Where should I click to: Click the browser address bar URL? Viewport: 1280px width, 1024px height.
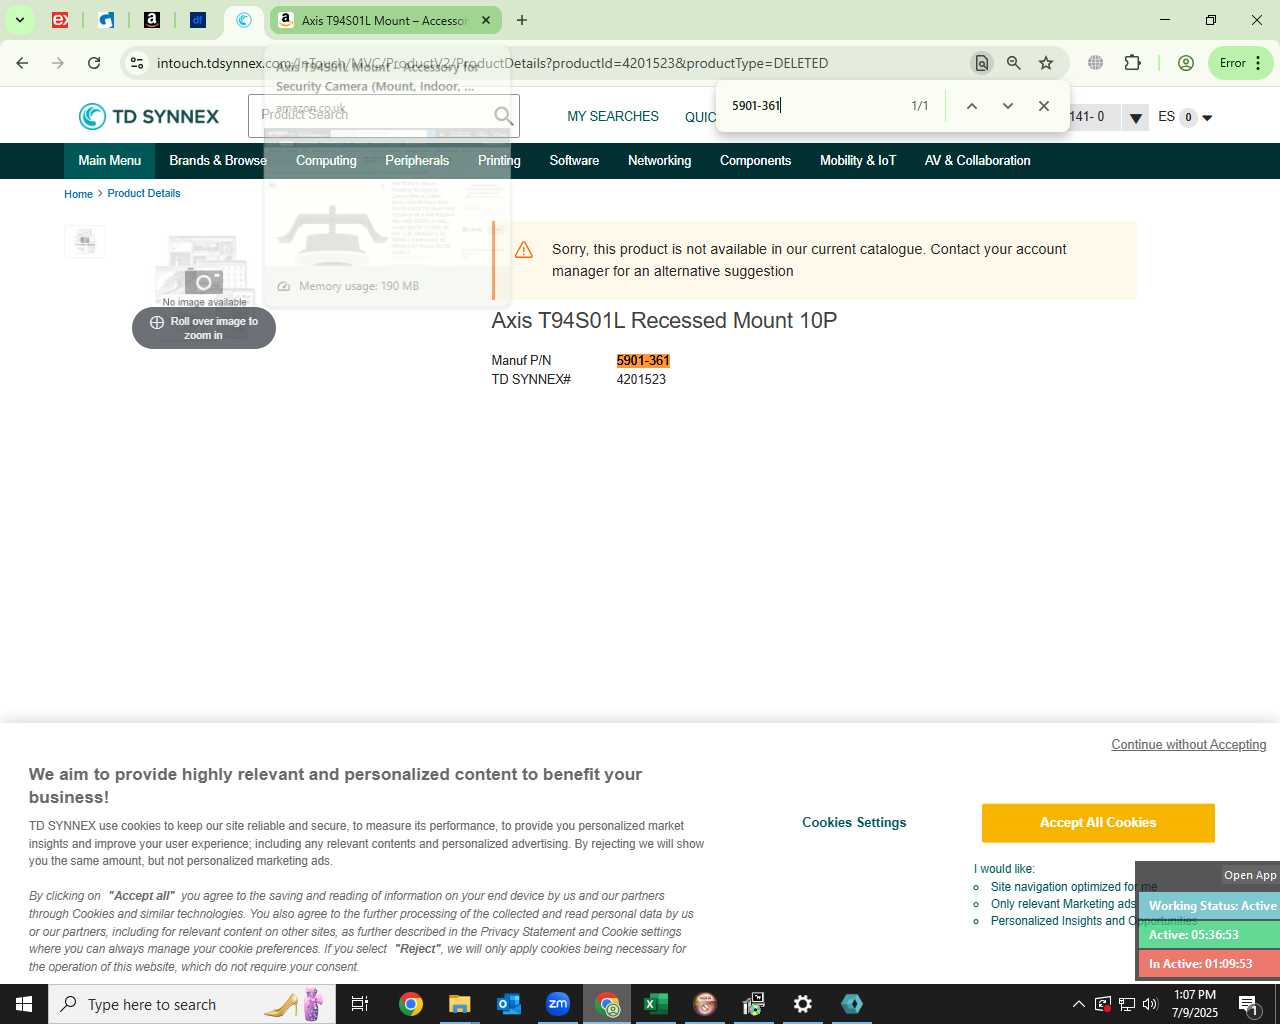(x=492, y=63)
